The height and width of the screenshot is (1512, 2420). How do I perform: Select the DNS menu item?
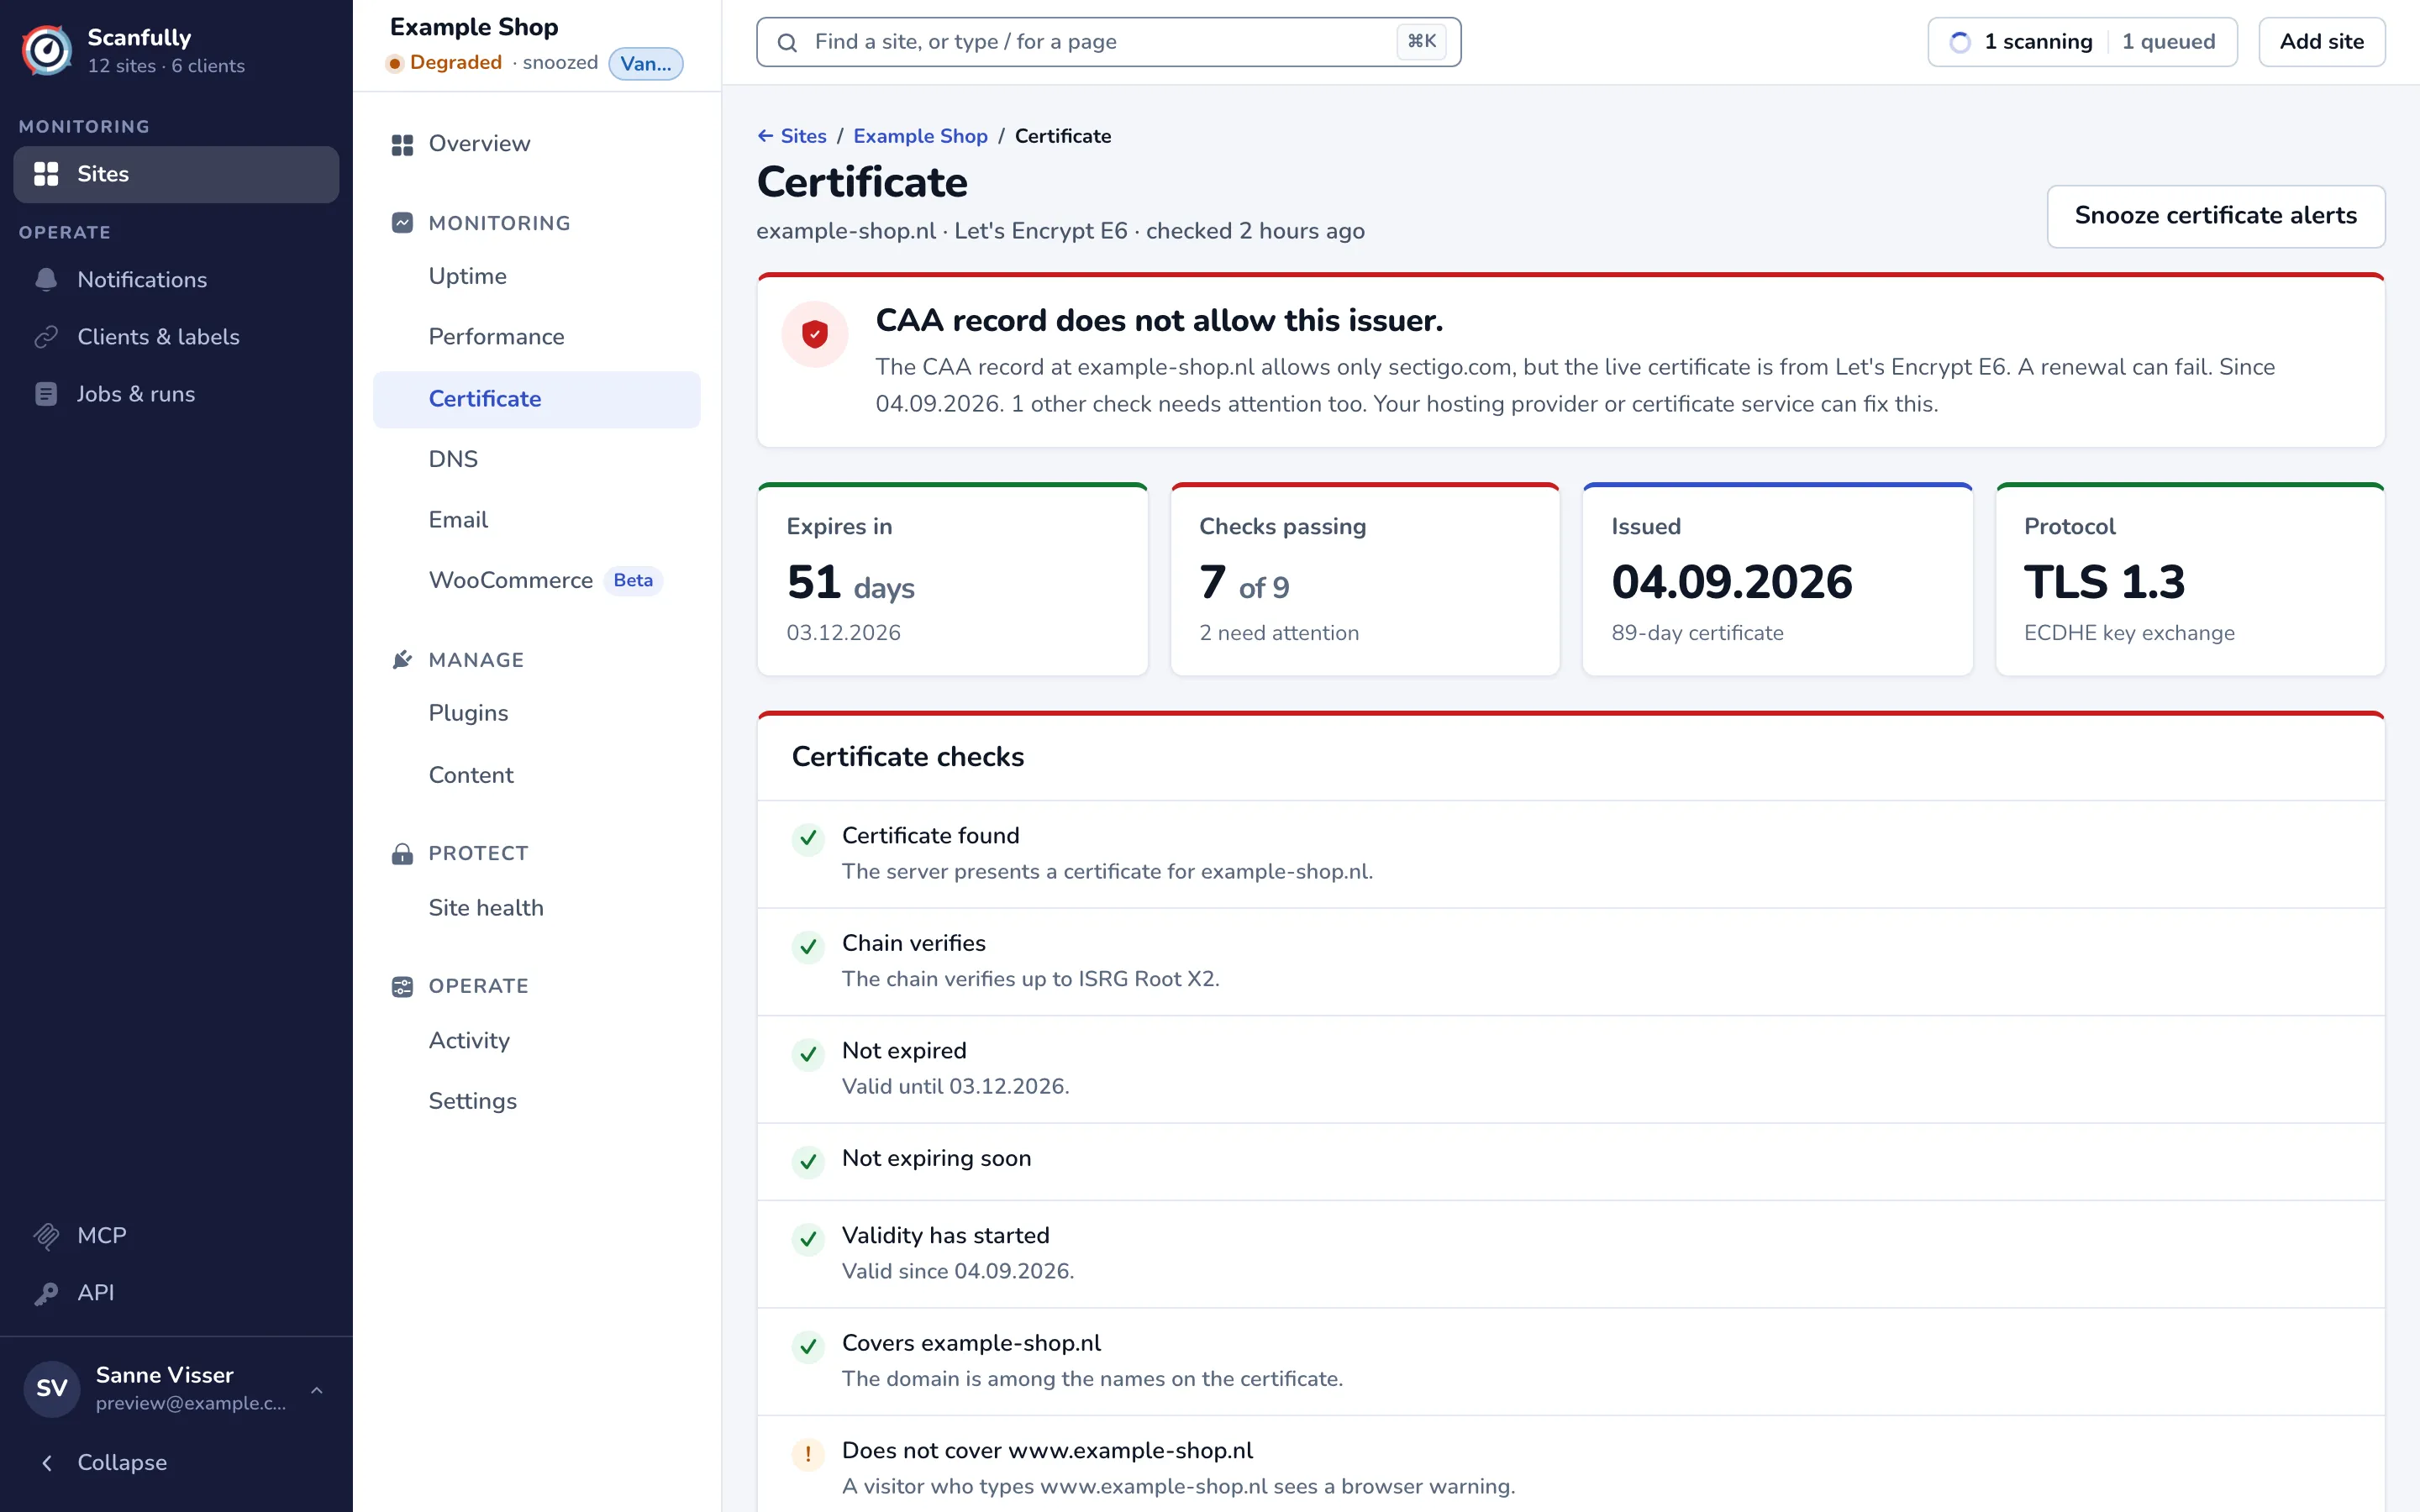(x=537, y=459)
